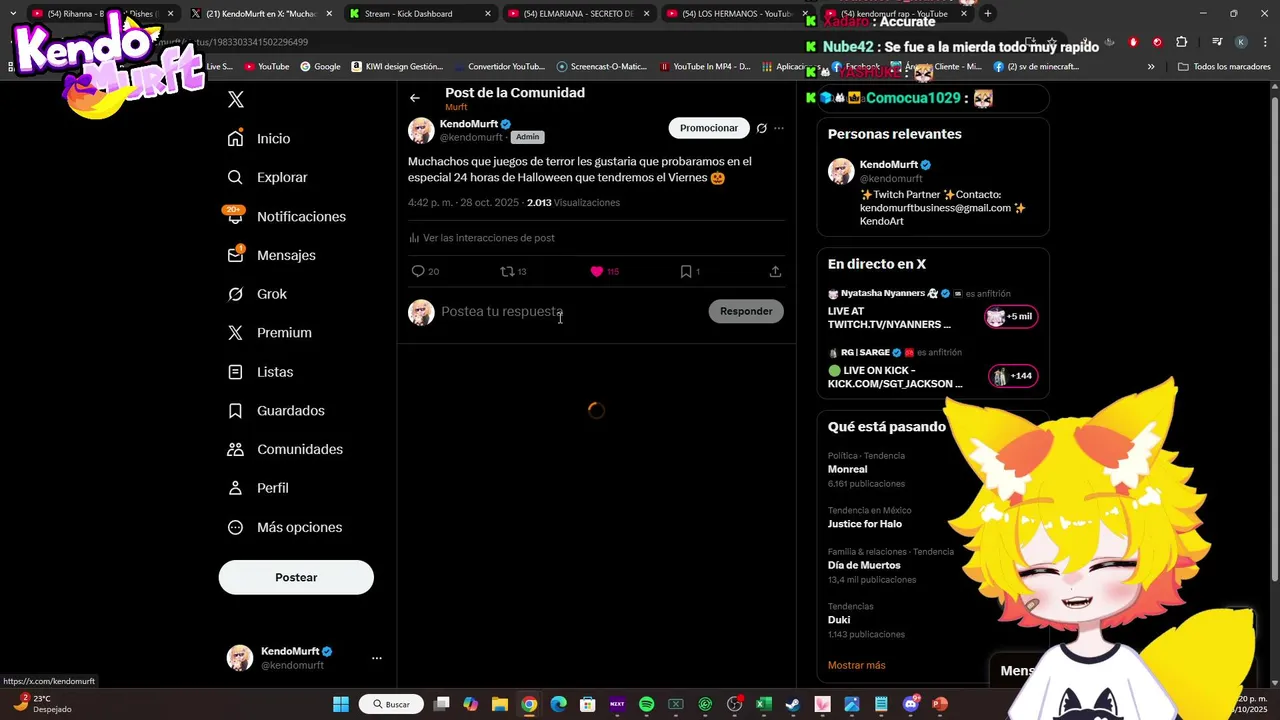1280x720 pixels.
Task: Click Ver las interacciones de post
Action: coord(482,238)
